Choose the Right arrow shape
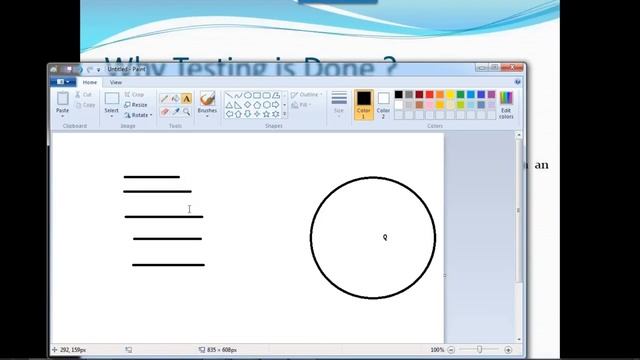 [276, 105]
